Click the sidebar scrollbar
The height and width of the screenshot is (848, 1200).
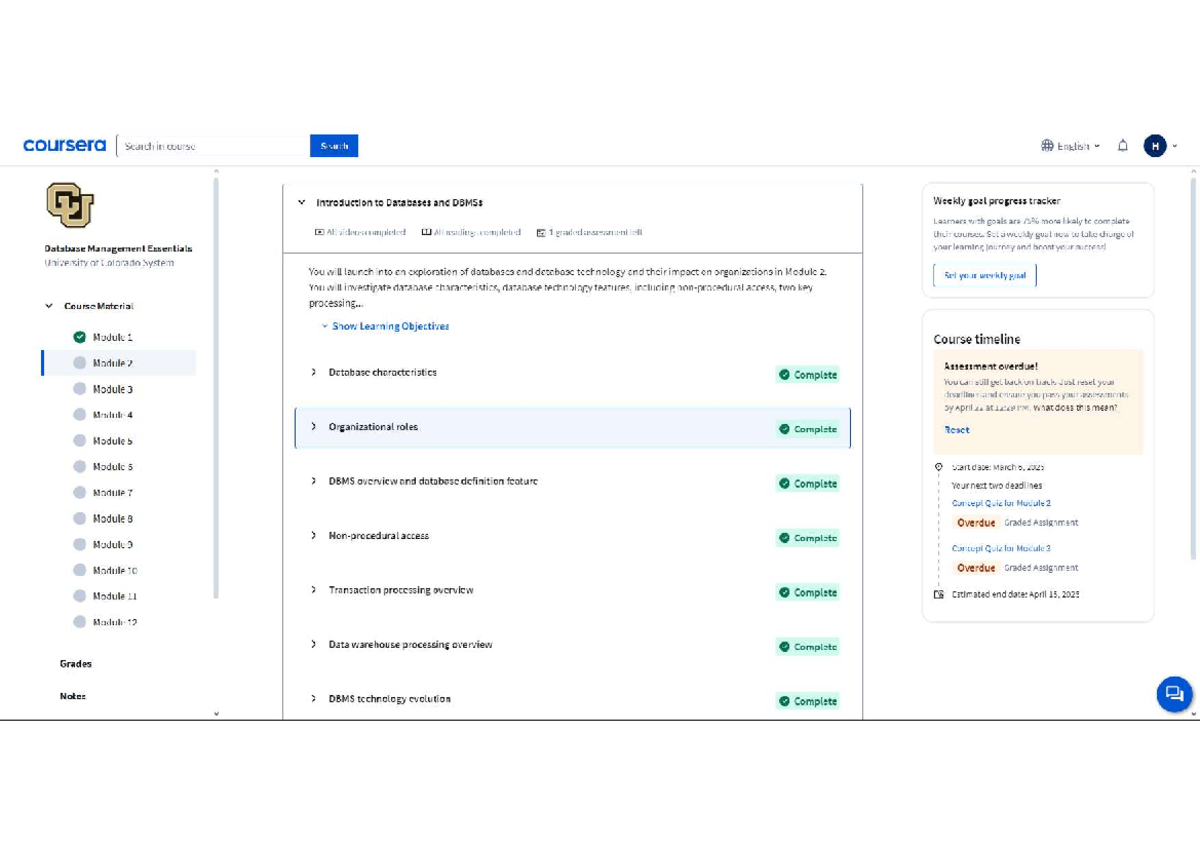pos(216,388)
